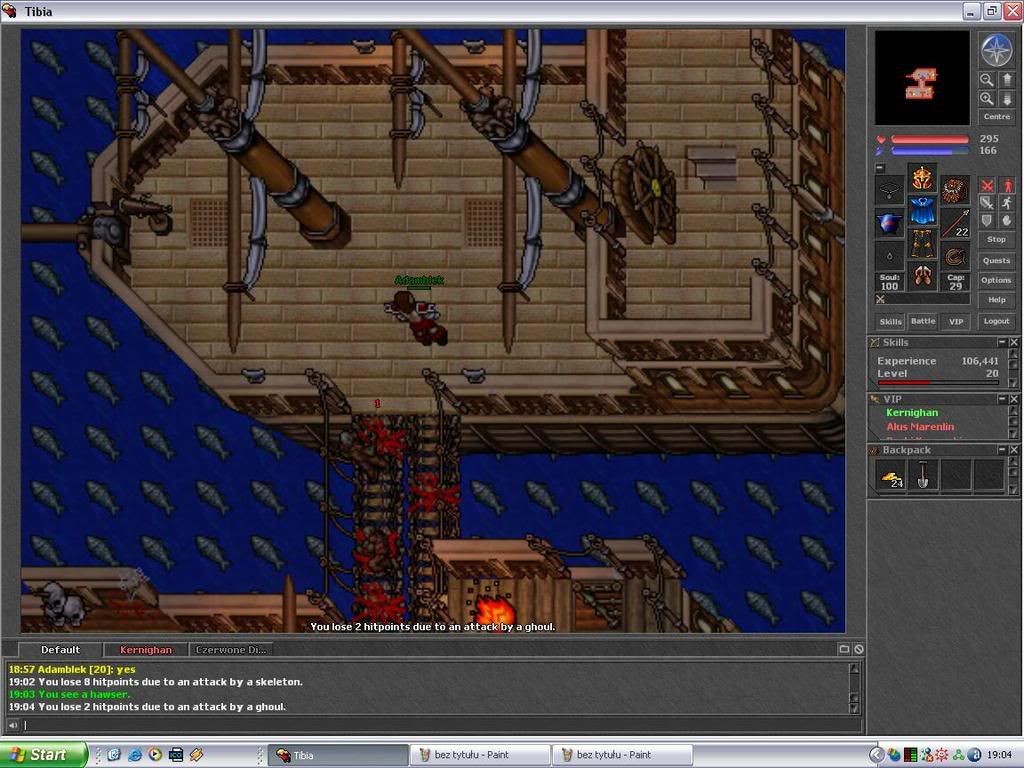Expand hidden system tray icons
1024x768 pixels.
point(876,755)
